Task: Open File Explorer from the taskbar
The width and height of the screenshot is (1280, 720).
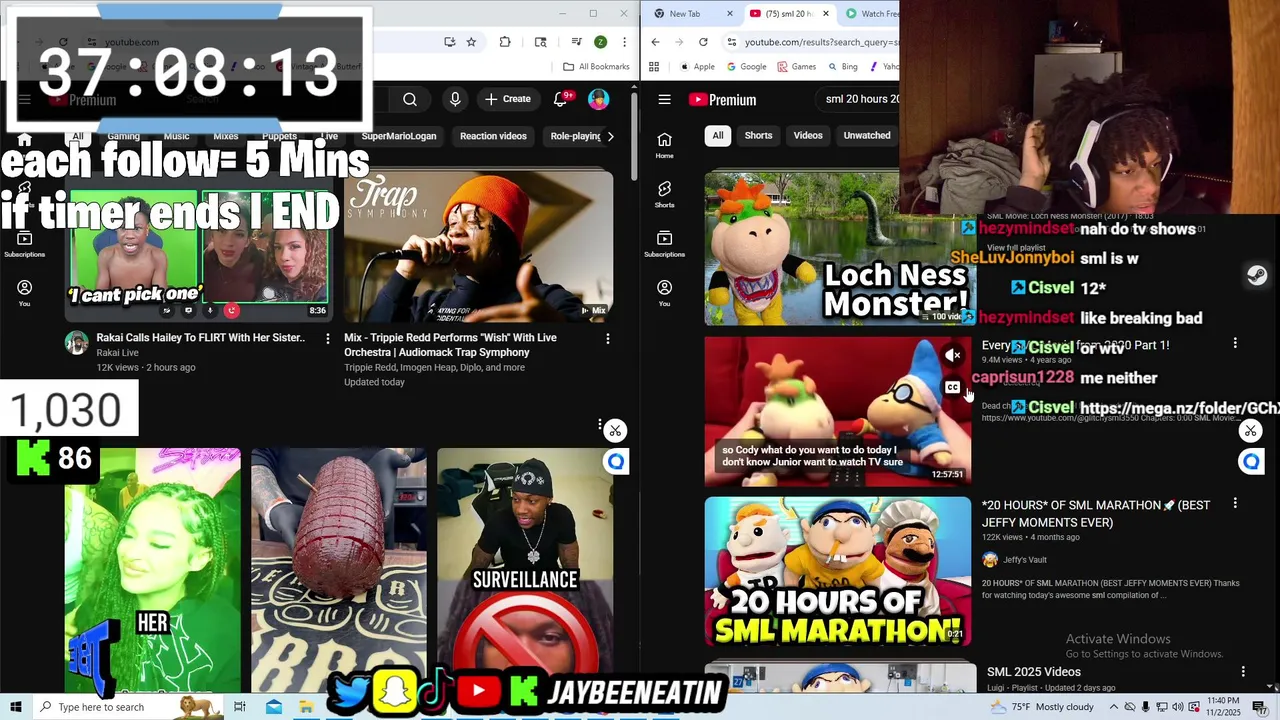Action: (x=306, y=707)
